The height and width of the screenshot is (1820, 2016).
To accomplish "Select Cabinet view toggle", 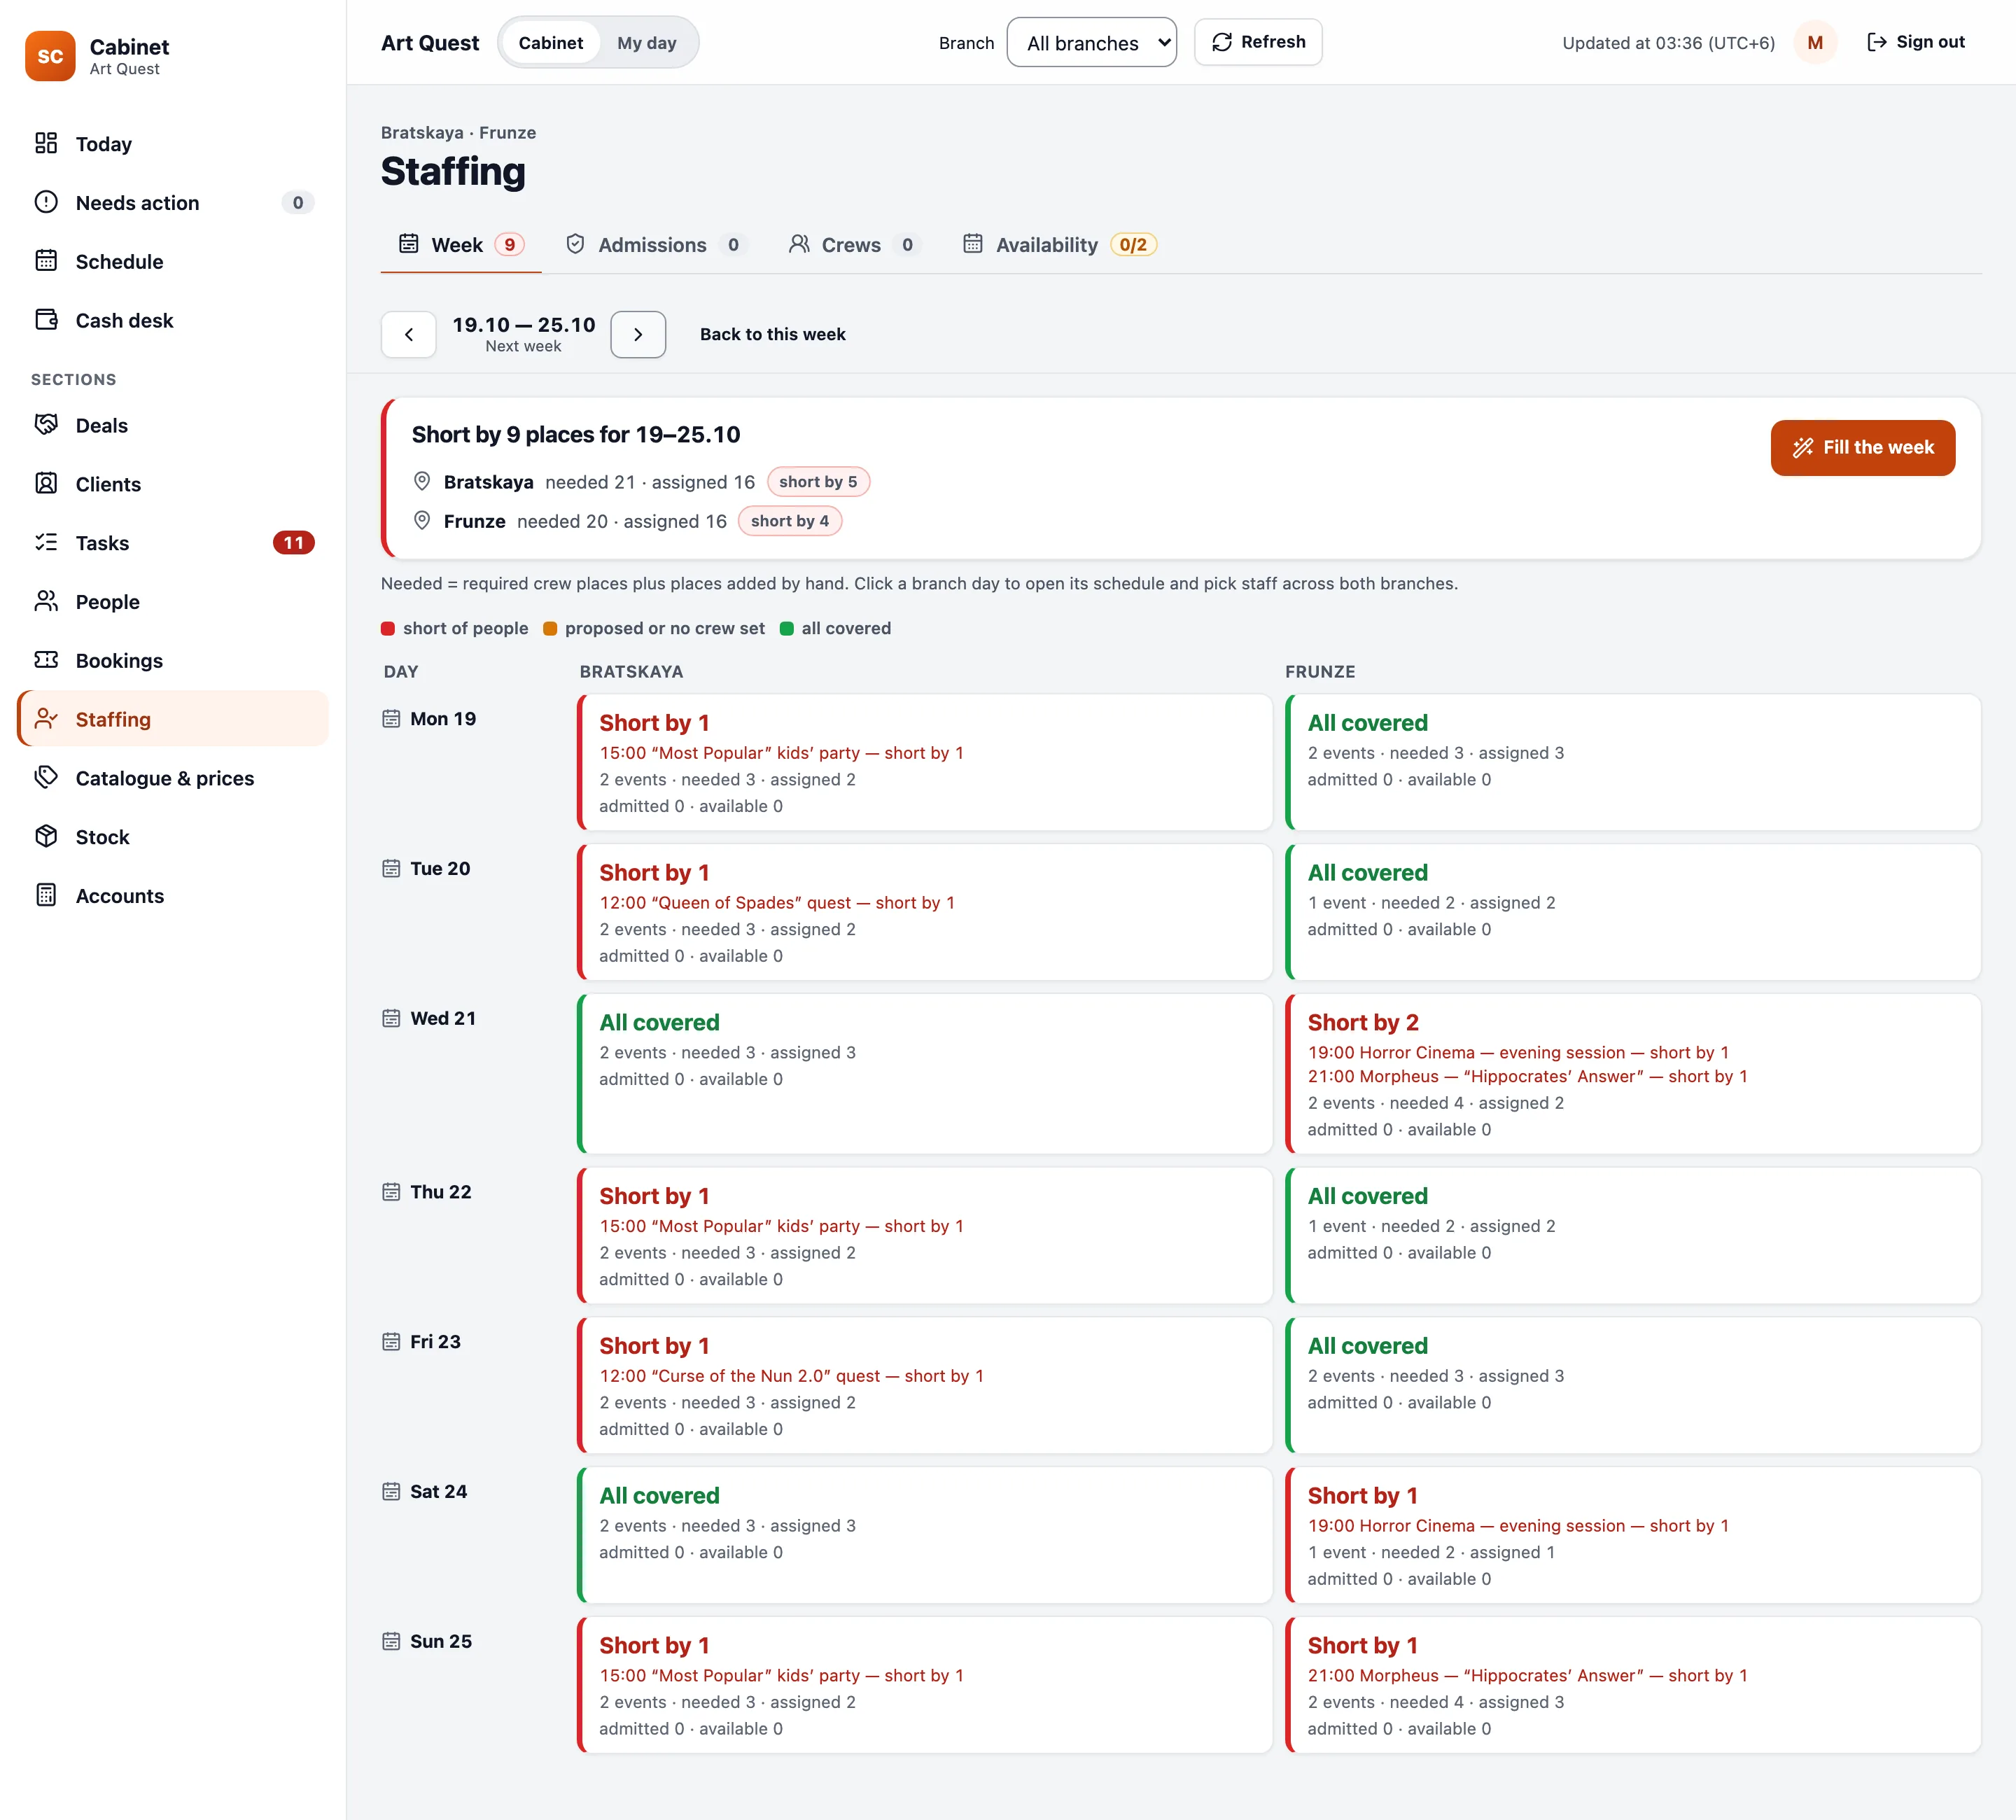I will click(550, 43).
